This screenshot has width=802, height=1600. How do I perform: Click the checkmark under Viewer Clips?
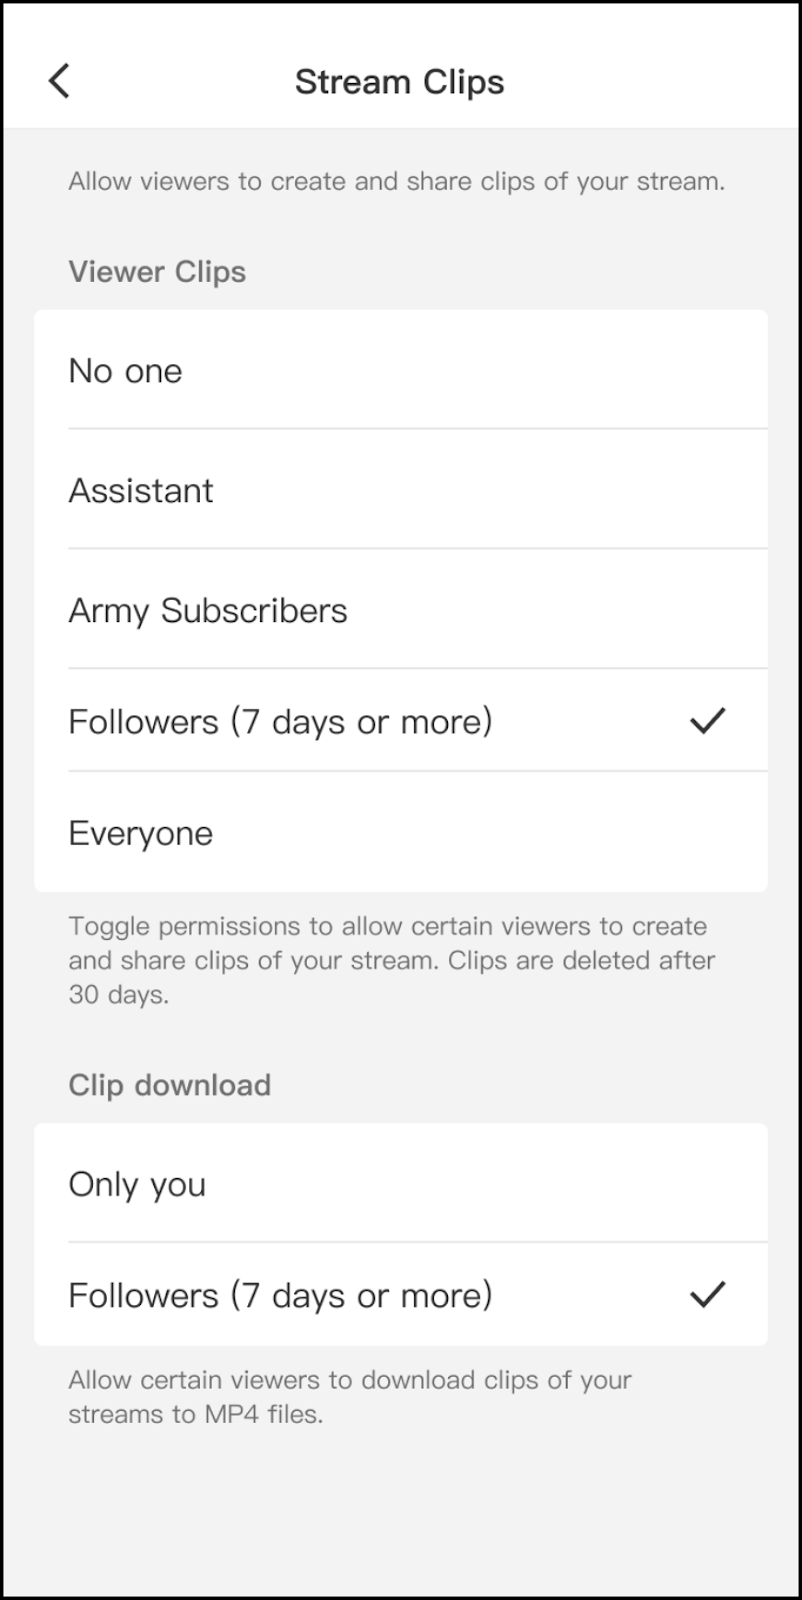click(x=707, y=720)
